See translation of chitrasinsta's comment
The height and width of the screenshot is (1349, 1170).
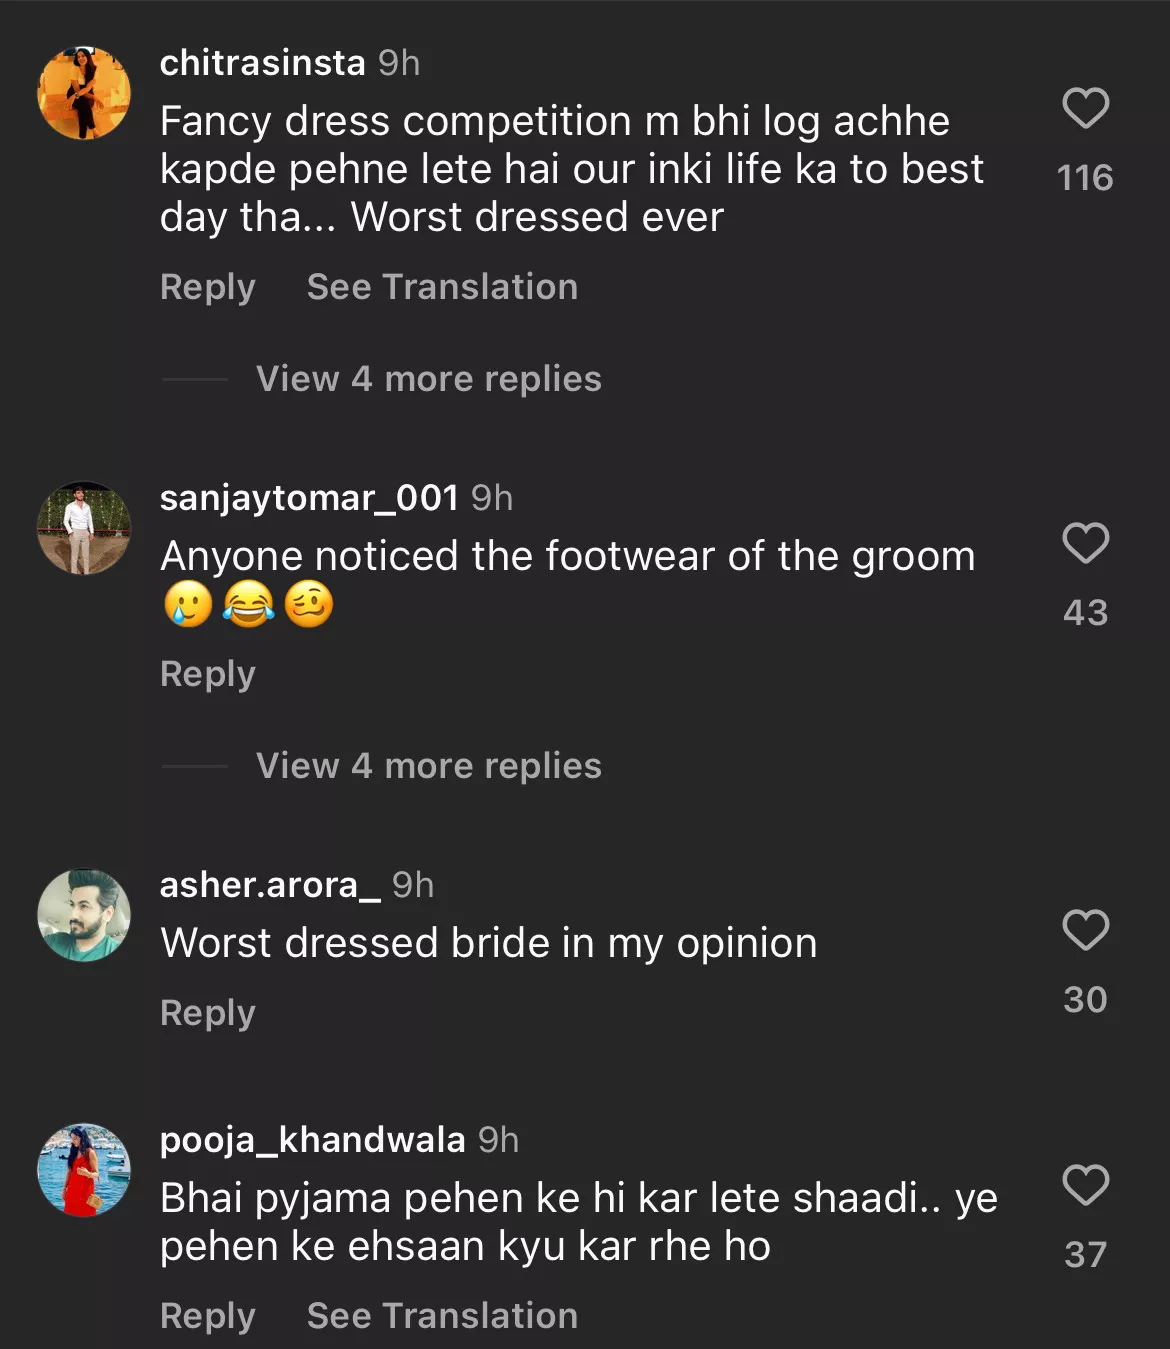pos(442,287)
